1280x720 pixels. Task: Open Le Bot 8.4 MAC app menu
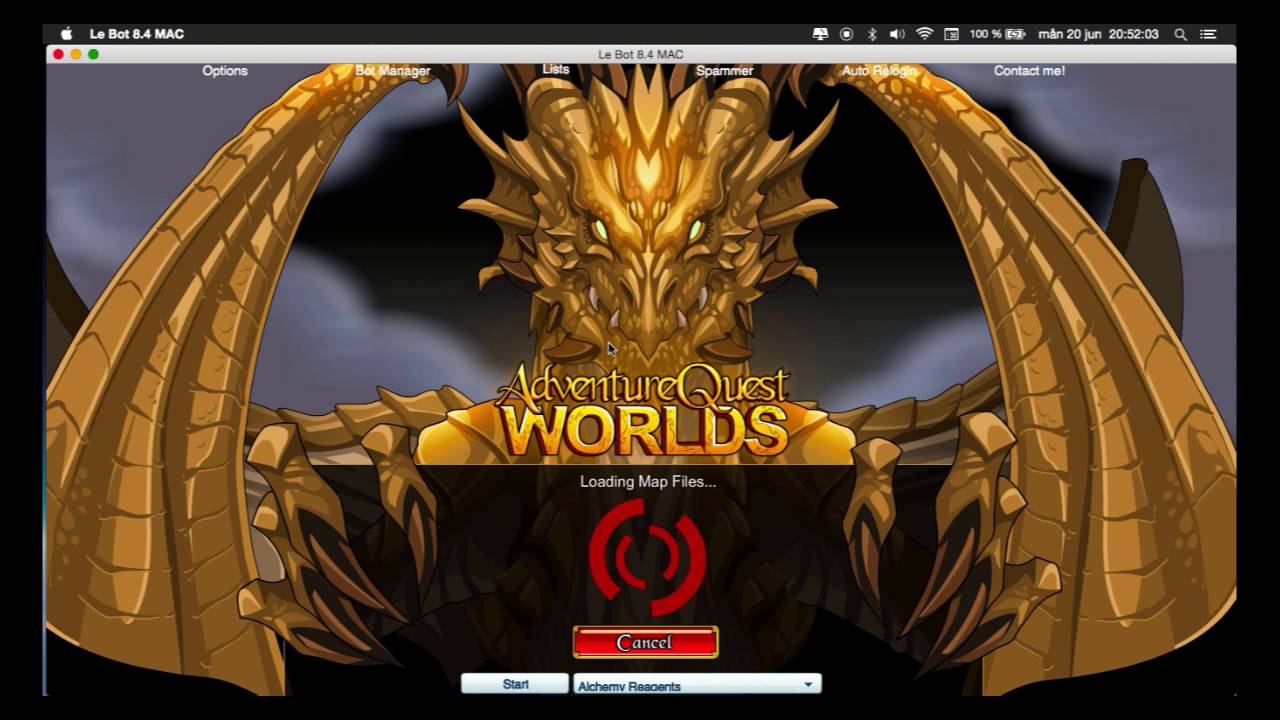[x=137, y=34]
